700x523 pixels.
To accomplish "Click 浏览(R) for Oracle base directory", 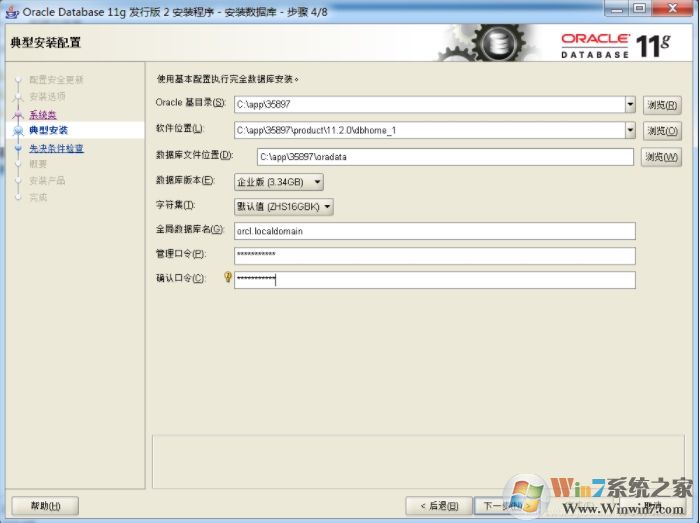I will click(662, 105).
